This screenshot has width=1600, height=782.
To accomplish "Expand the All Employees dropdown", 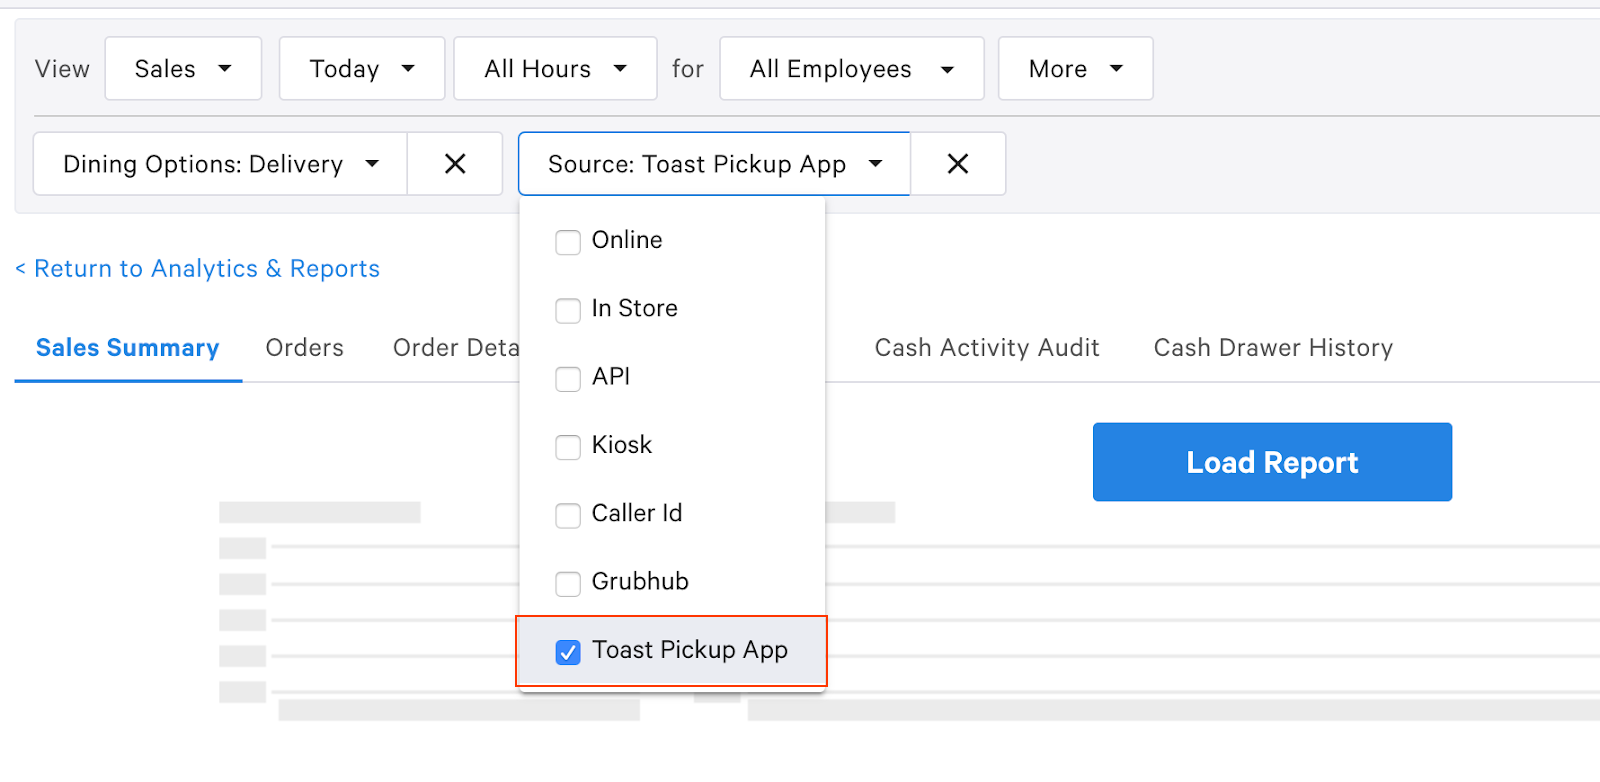I will pos(851,69).
